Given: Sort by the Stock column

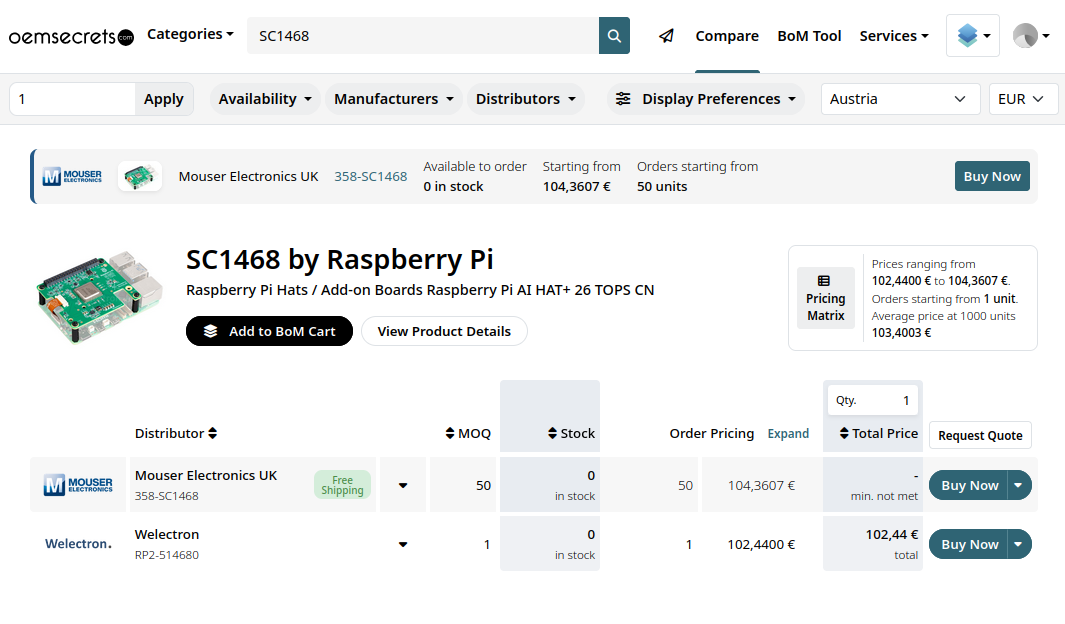Looking at the screenshot, I should [x=571, y=433].
